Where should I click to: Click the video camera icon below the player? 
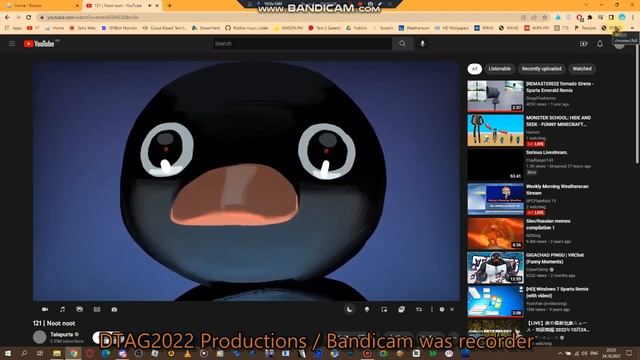tap(45, 309)
